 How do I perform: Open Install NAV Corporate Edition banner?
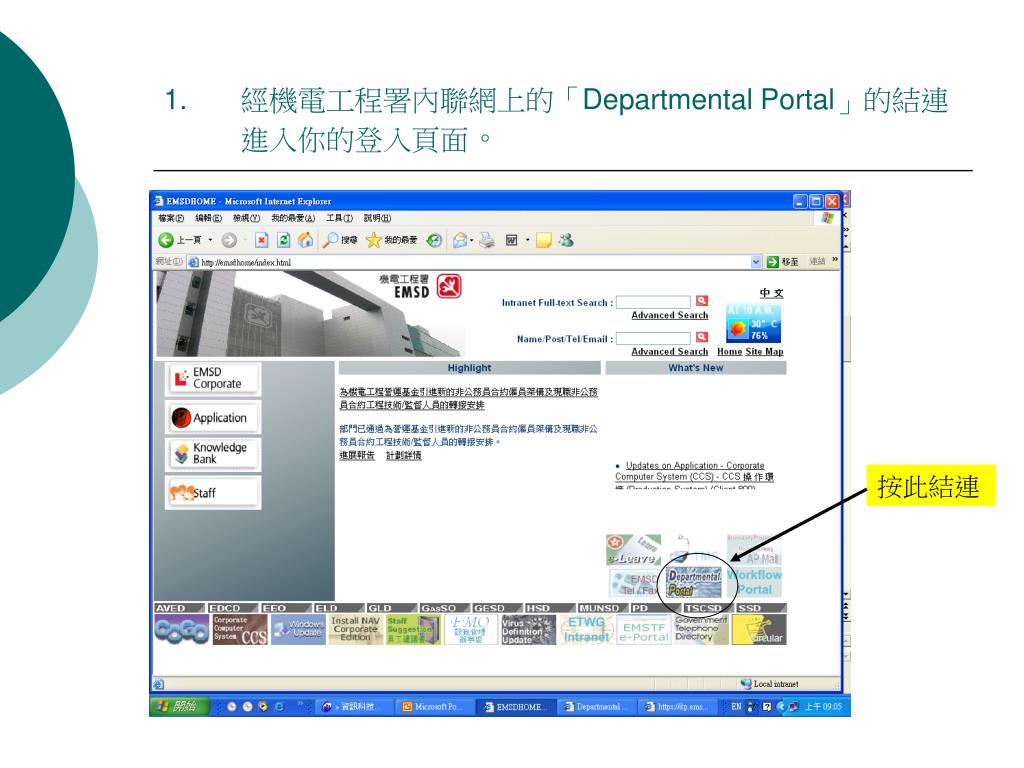pyautogui.click(x=355, y=630)
